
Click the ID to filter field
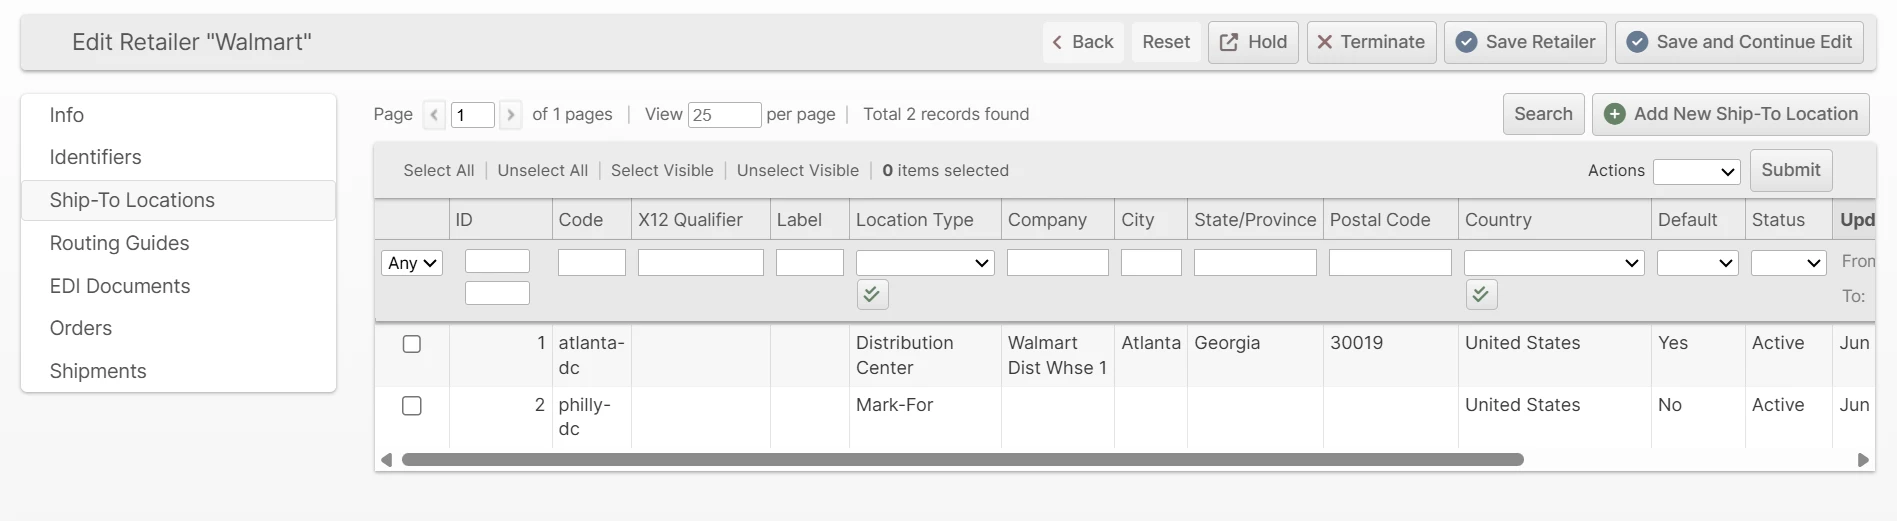(497, 293)
